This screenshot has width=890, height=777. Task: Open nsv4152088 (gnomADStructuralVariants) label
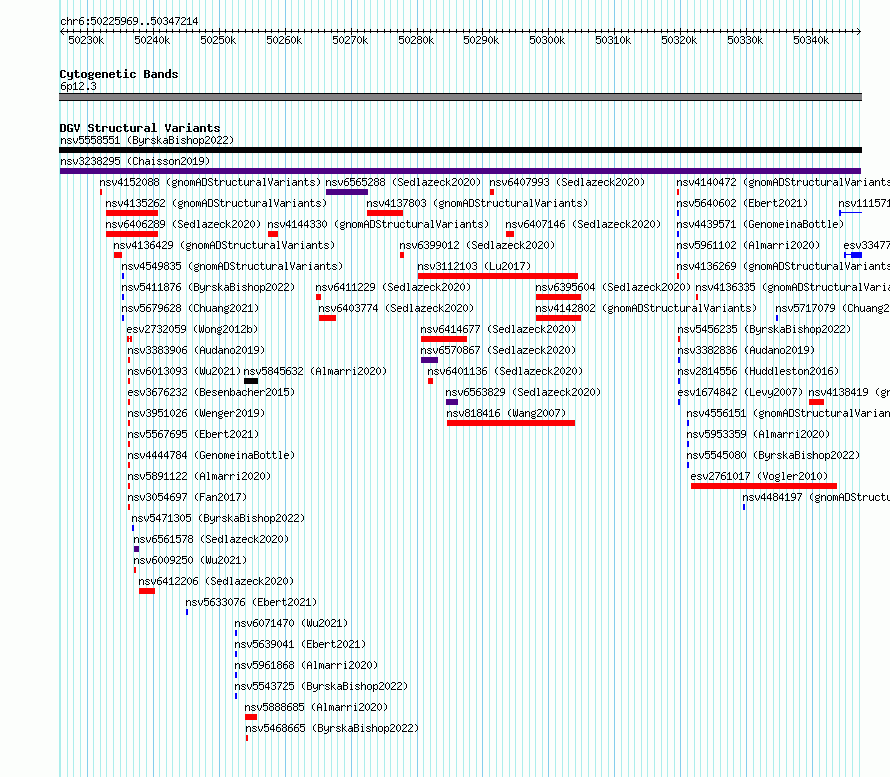coord(210,182)
